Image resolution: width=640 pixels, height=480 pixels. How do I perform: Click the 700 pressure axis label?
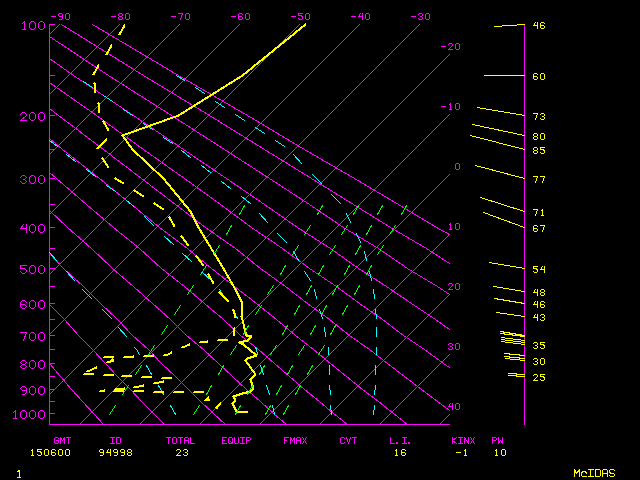point(33,336)
